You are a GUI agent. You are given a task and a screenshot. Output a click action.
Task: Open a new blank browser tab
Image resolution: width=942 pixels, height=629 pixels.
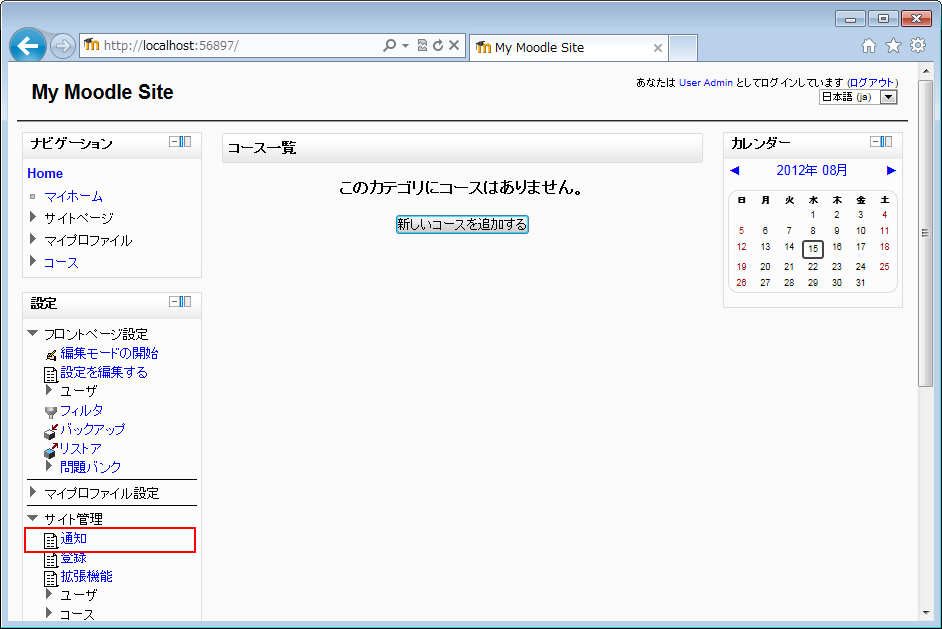pos(683,47)
